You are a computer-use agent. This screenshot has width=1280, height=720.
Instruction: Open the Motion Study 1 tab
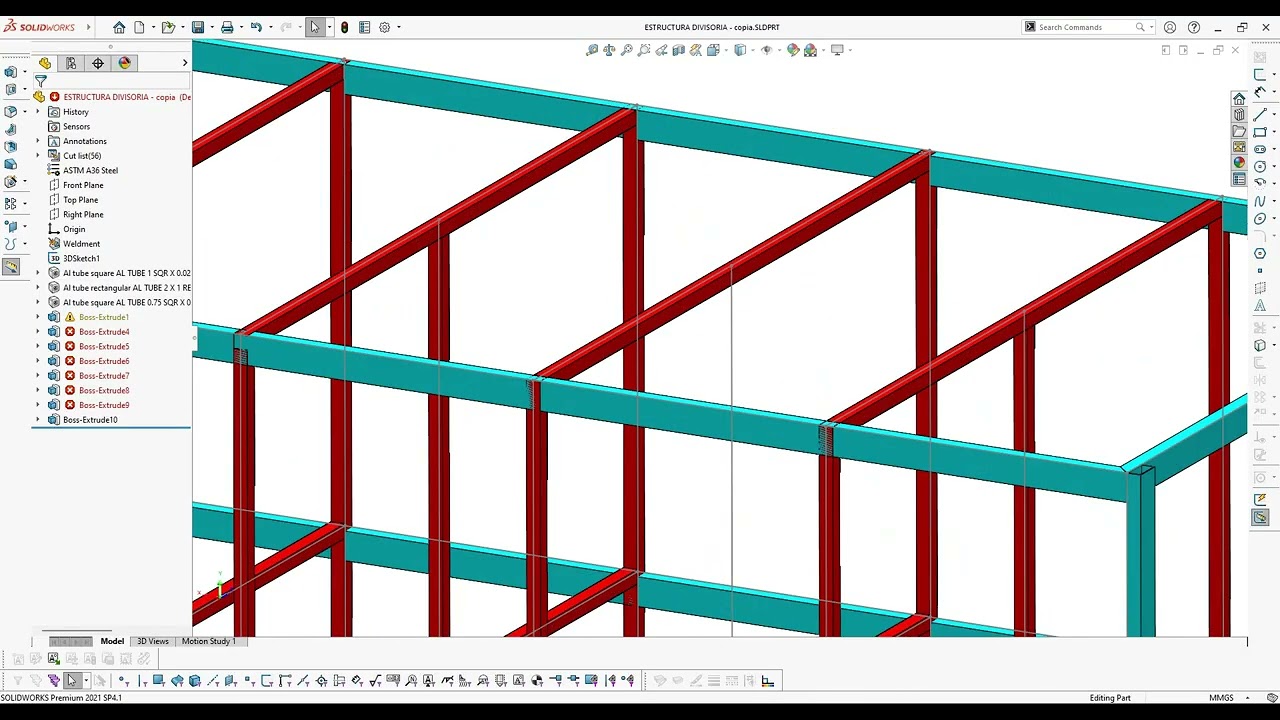click(208, 641)
